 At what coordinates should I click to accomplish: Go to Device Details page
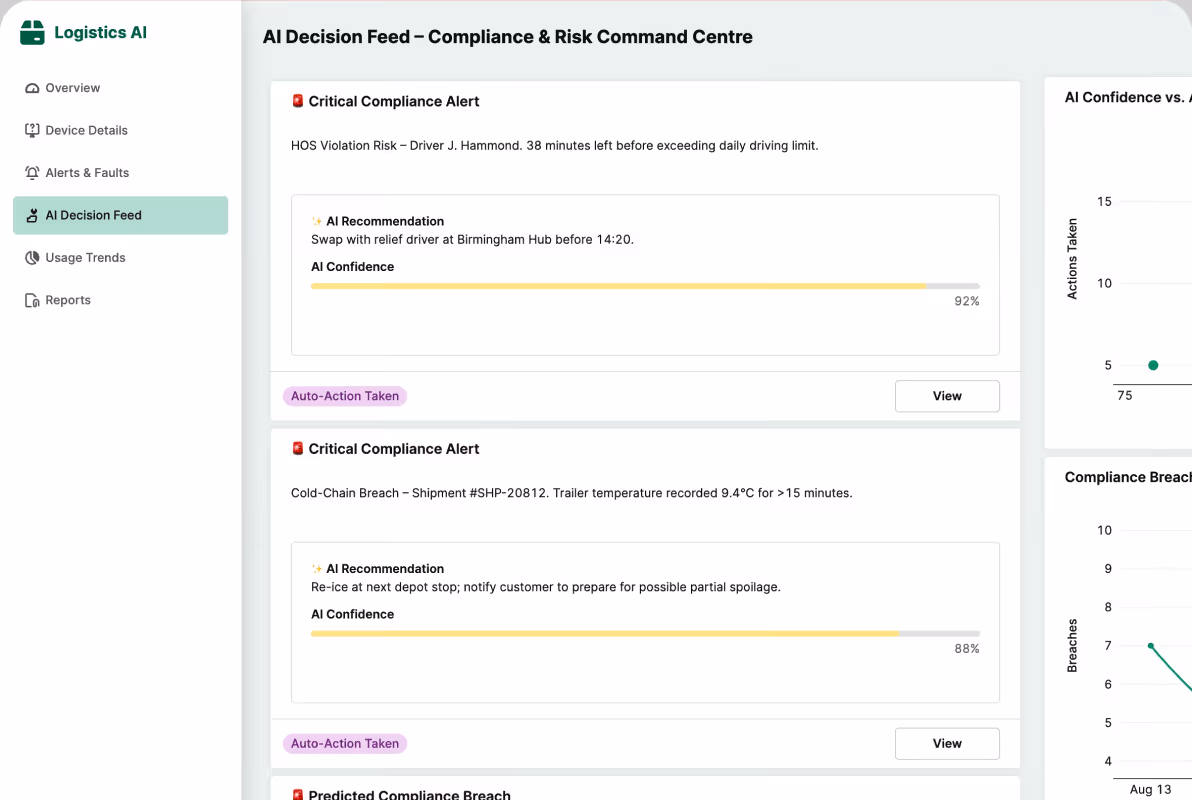click(120, 131)
